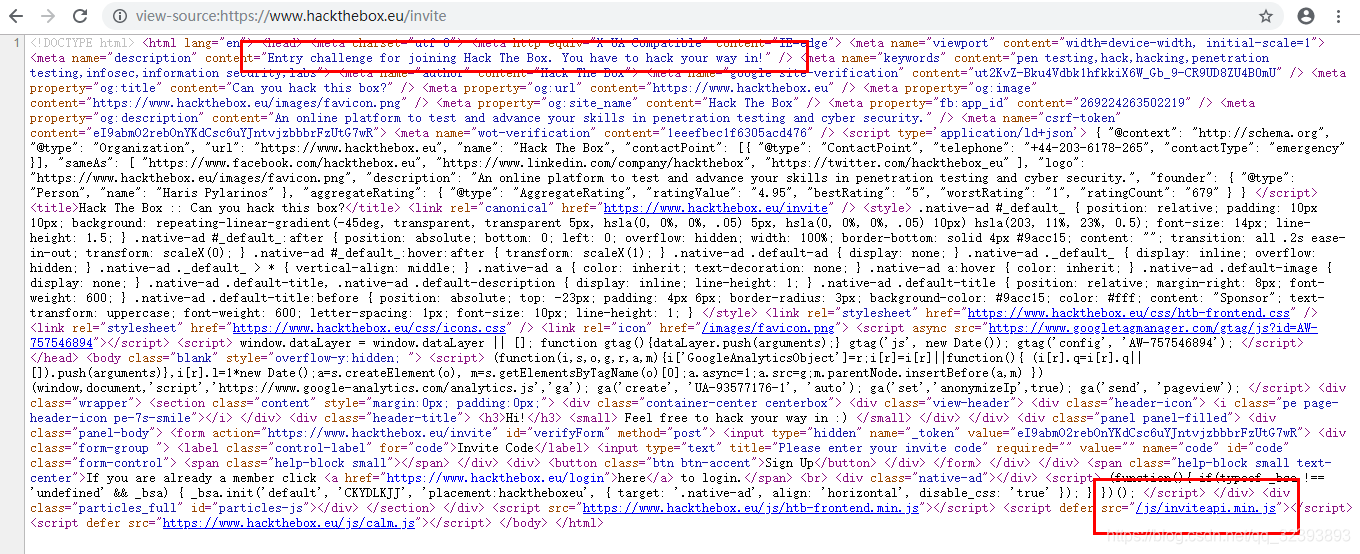Click the browser forward arrow
The image size is (1360, 554).
(47, 16)
